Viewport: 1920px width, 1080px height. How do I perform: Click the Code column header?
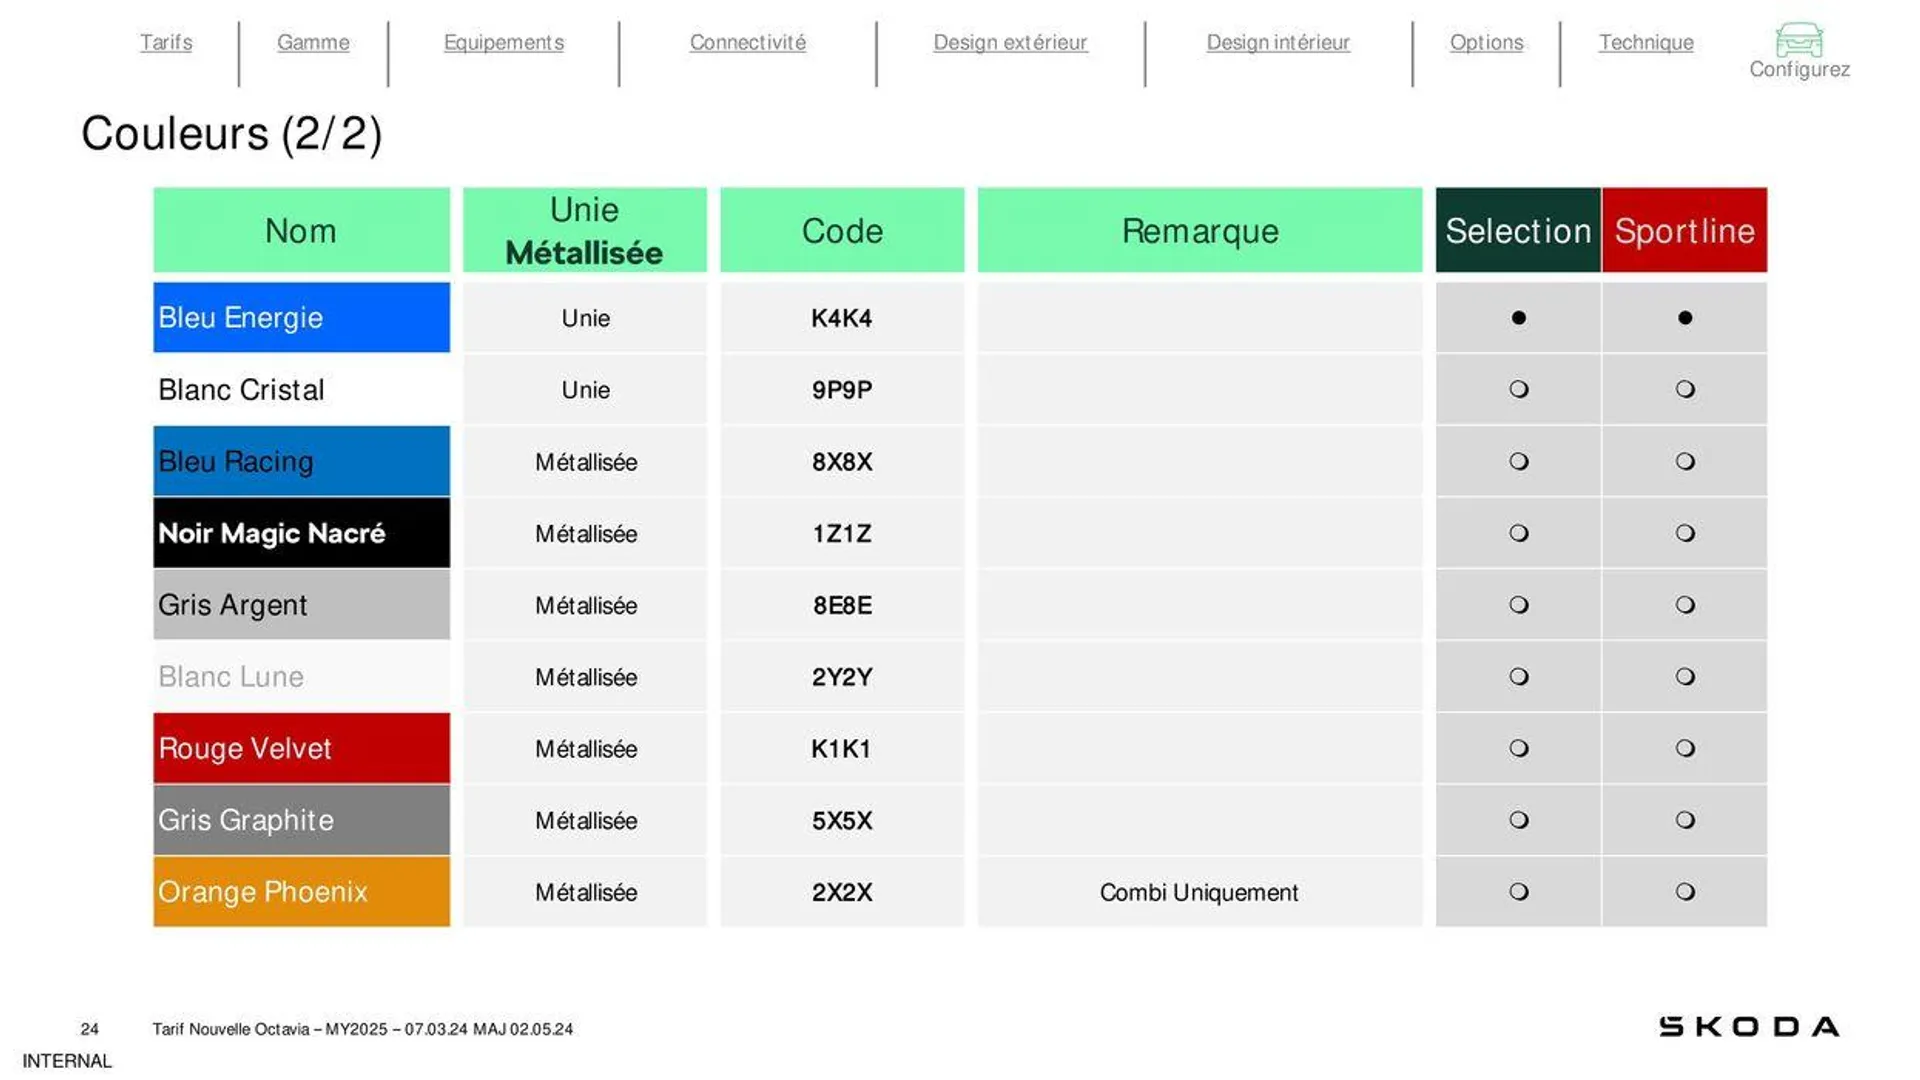point(842,230)
